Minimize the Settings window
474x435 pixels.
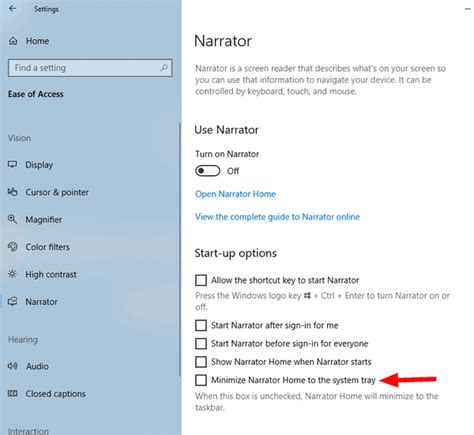(467, 9)
